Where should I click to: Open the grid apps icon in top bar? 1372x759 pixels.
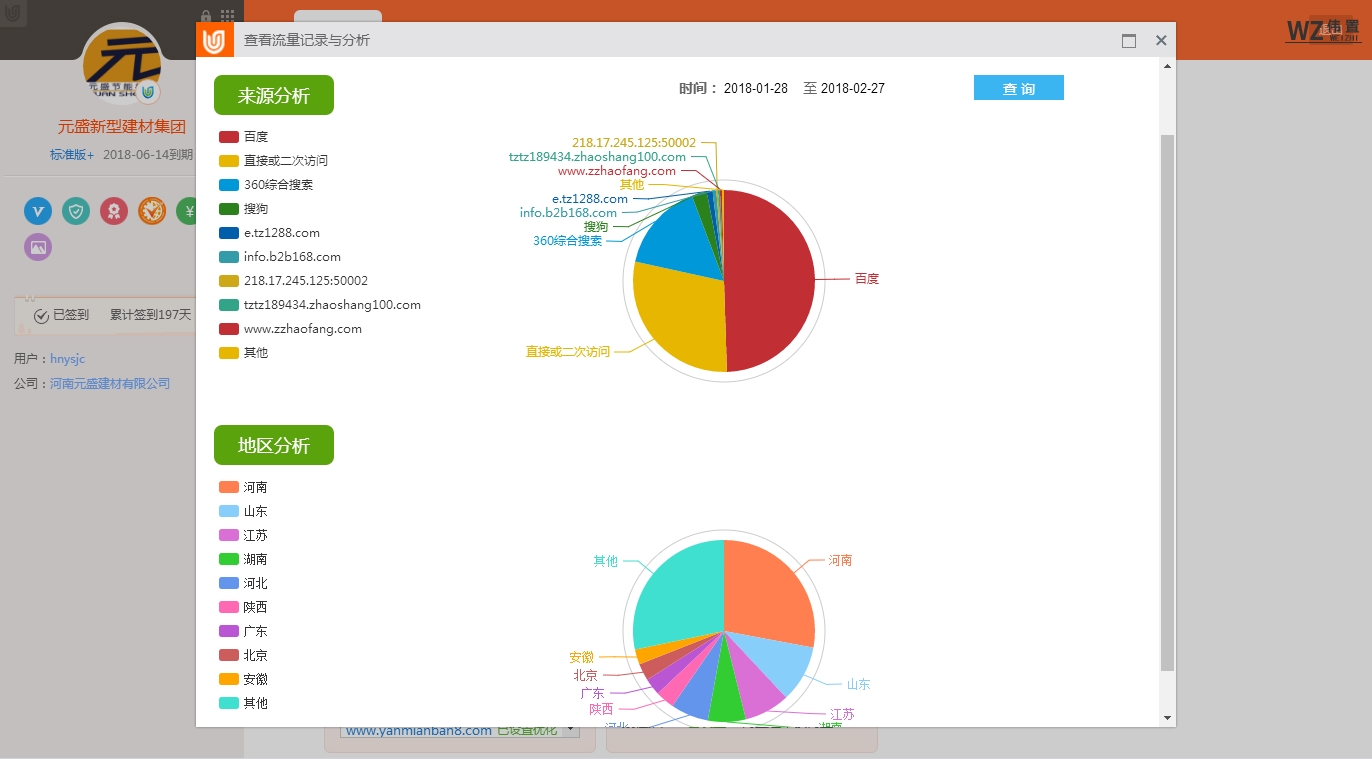click(228, 17)
